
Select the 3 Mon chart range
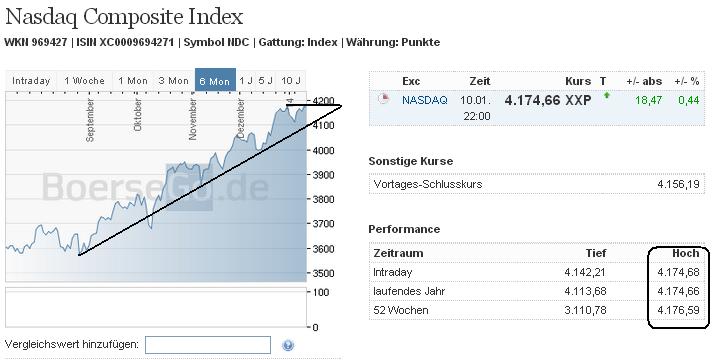click(x=173, y=81)
